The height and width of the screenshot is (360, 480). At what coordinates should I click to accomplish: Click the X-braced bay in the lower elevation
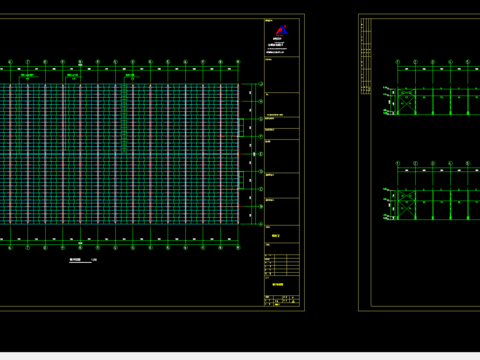point(406,205)
